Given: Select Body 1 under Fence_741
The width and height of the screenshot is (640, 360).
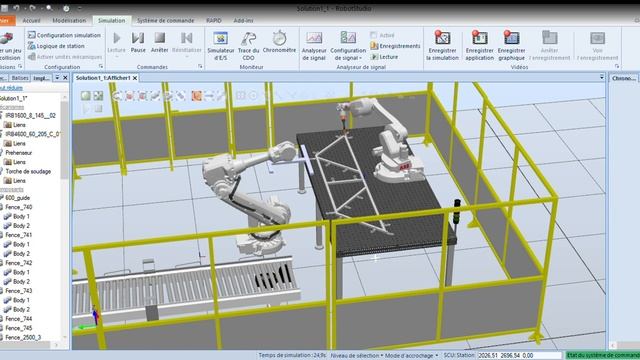Looking at the screenshot, I should [21, 244].
